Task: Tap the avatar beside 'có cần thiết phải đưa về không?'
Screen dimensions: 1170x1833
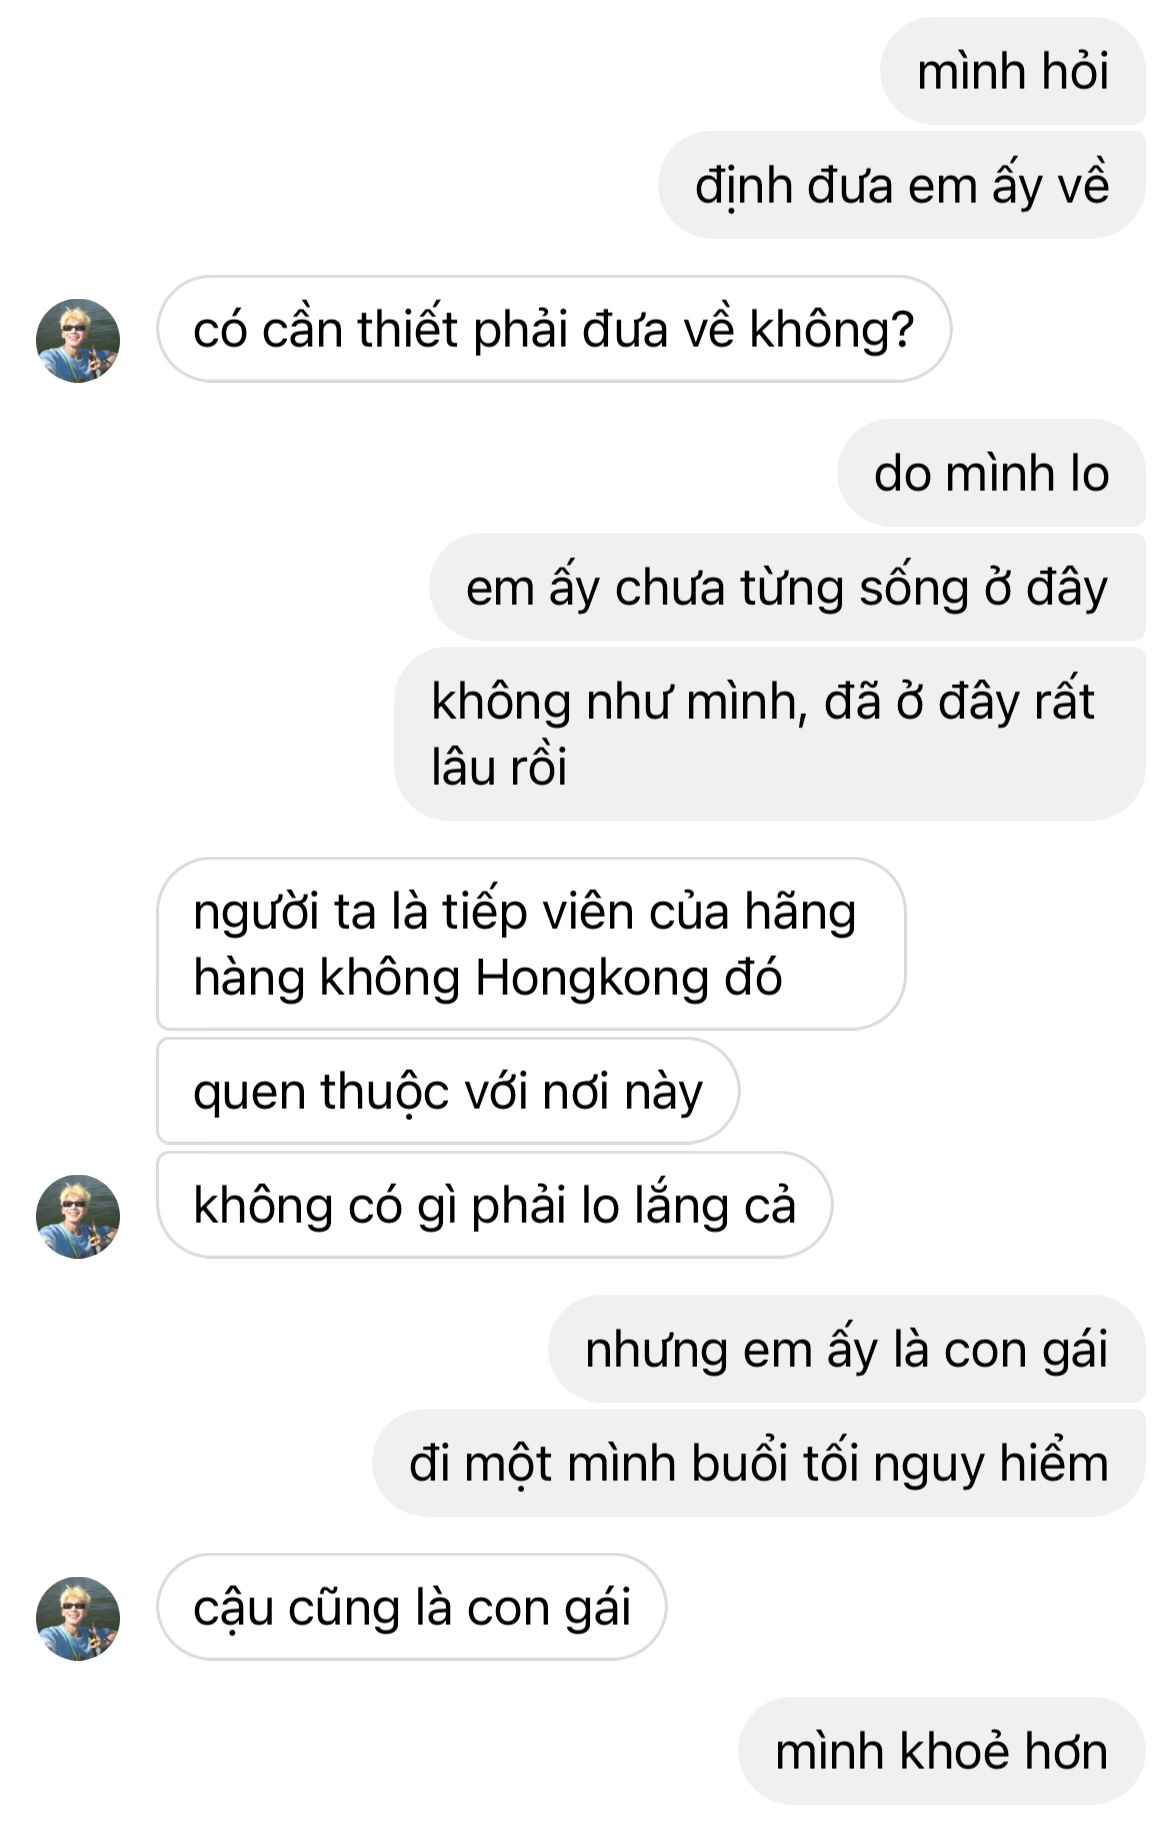Action: 78,340
